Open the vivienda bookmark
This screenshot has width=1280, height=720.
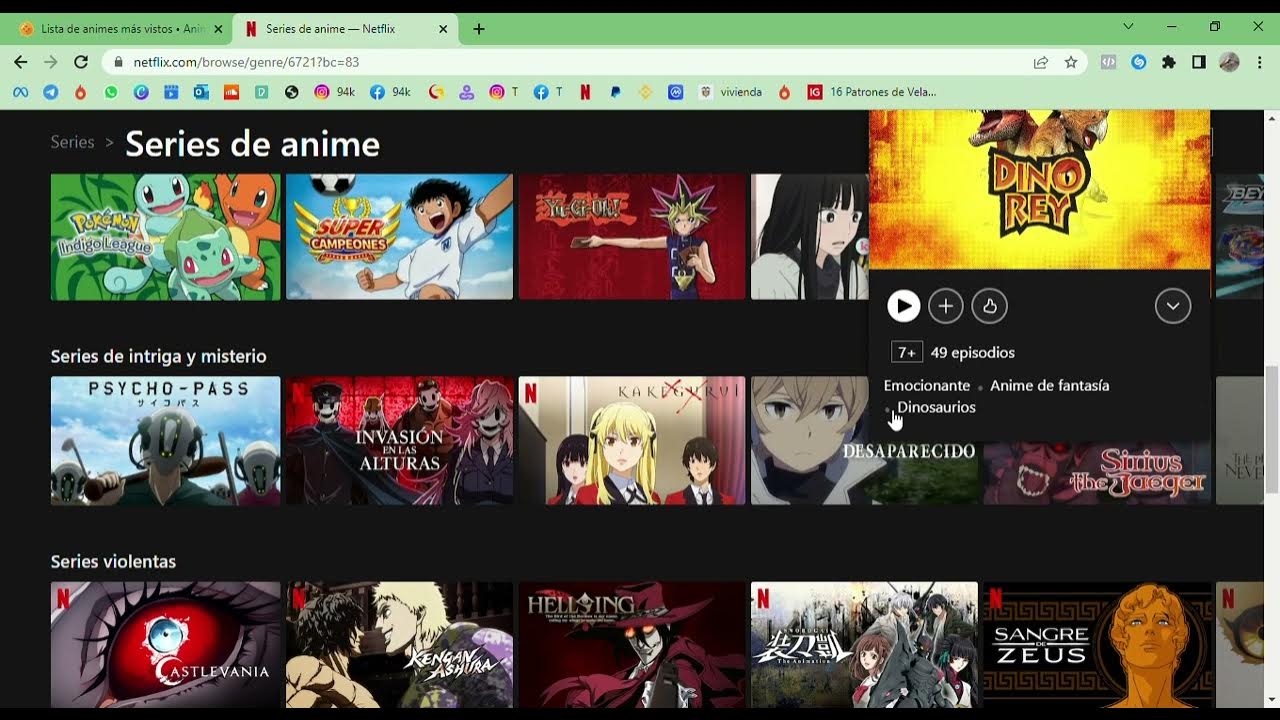(731, 92)
